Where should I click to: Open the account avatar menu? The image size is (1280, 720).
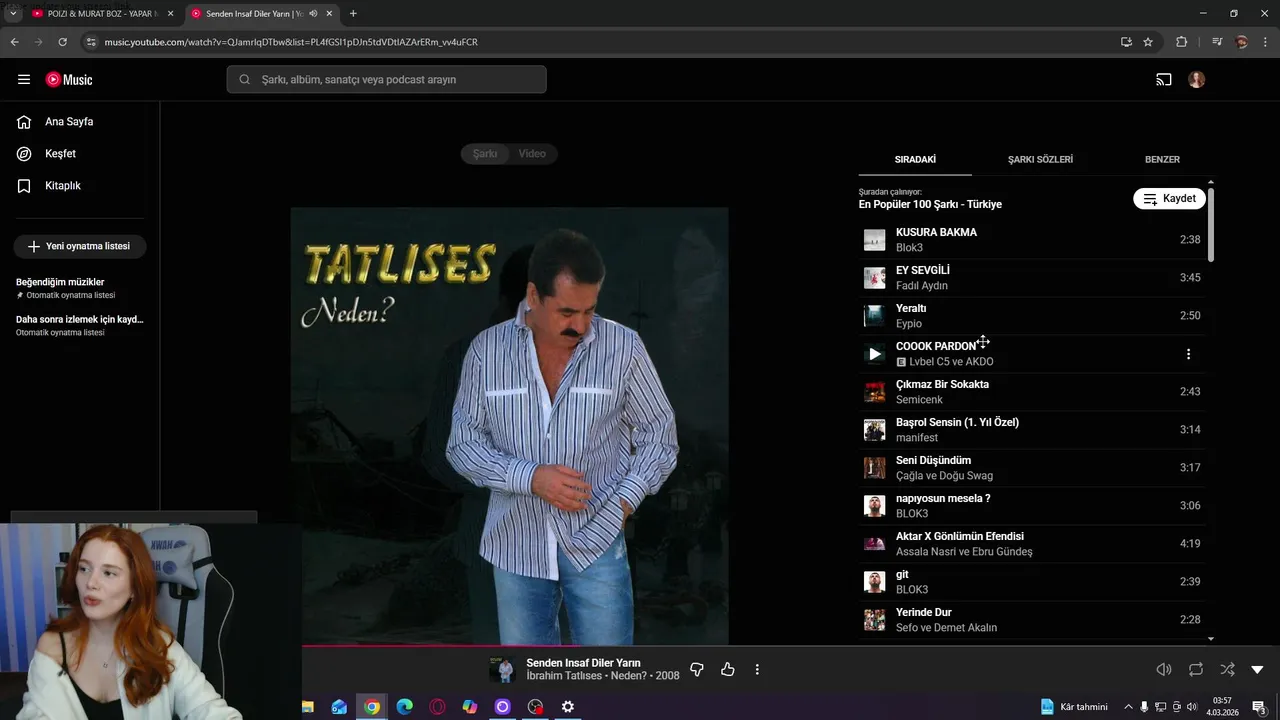click(1197, 80)
